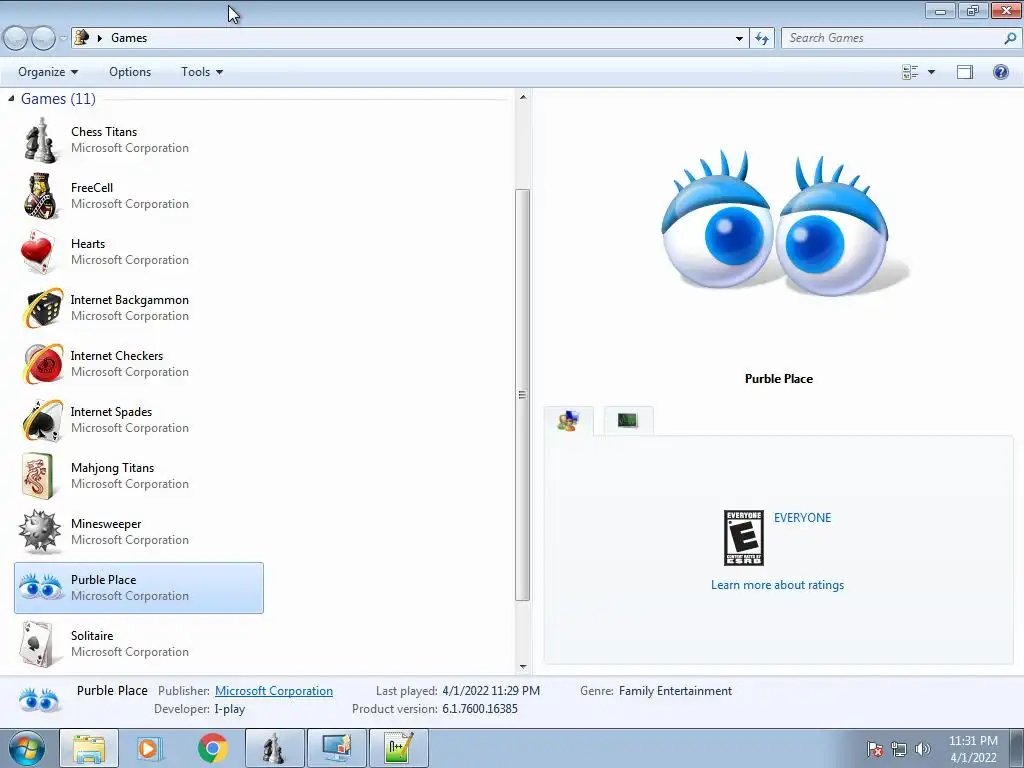Open the address bar history dropdown

coord(739,39)
